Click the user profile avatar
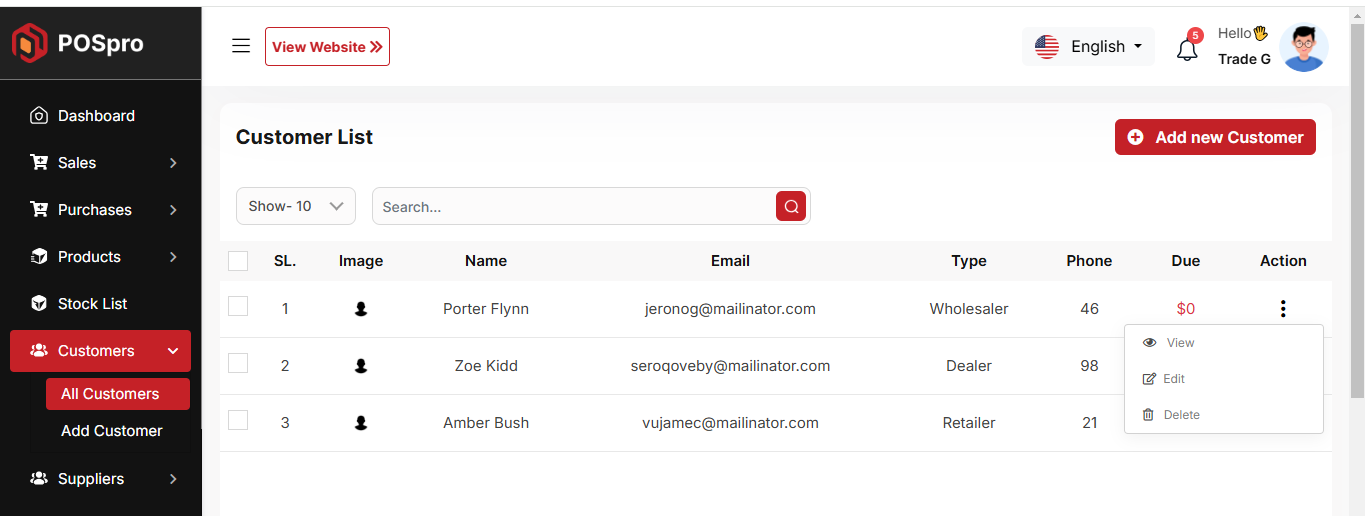The width and height of the screenshot is (1365, 516). coord(1304,48)
